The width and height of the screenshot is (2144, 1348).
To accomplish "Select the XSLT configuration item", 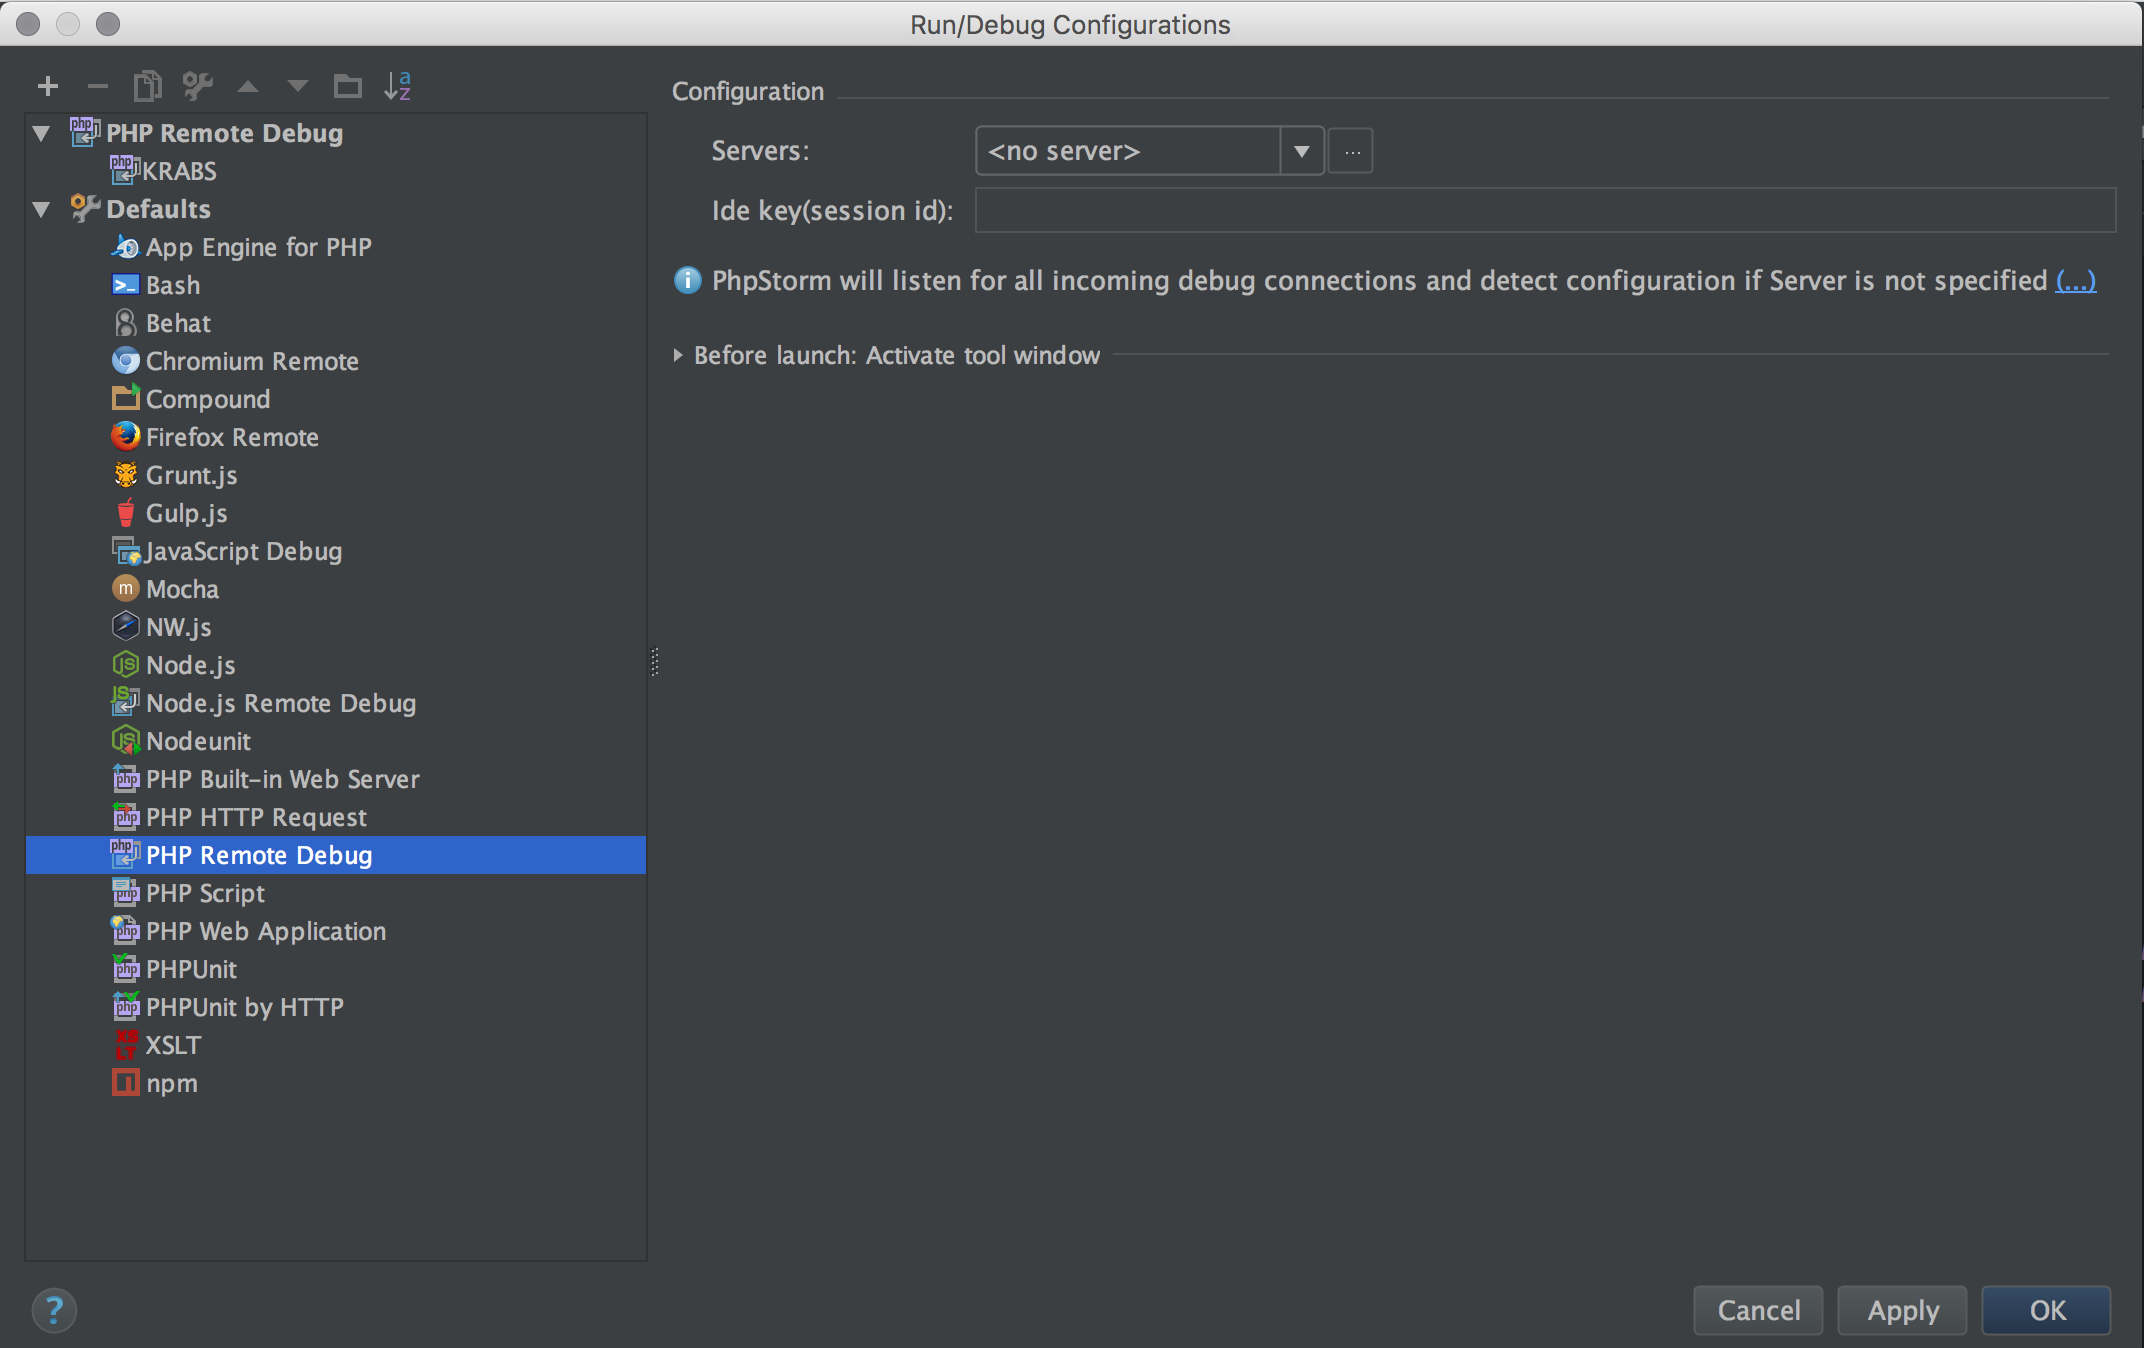I will [x=172, y=1045].
